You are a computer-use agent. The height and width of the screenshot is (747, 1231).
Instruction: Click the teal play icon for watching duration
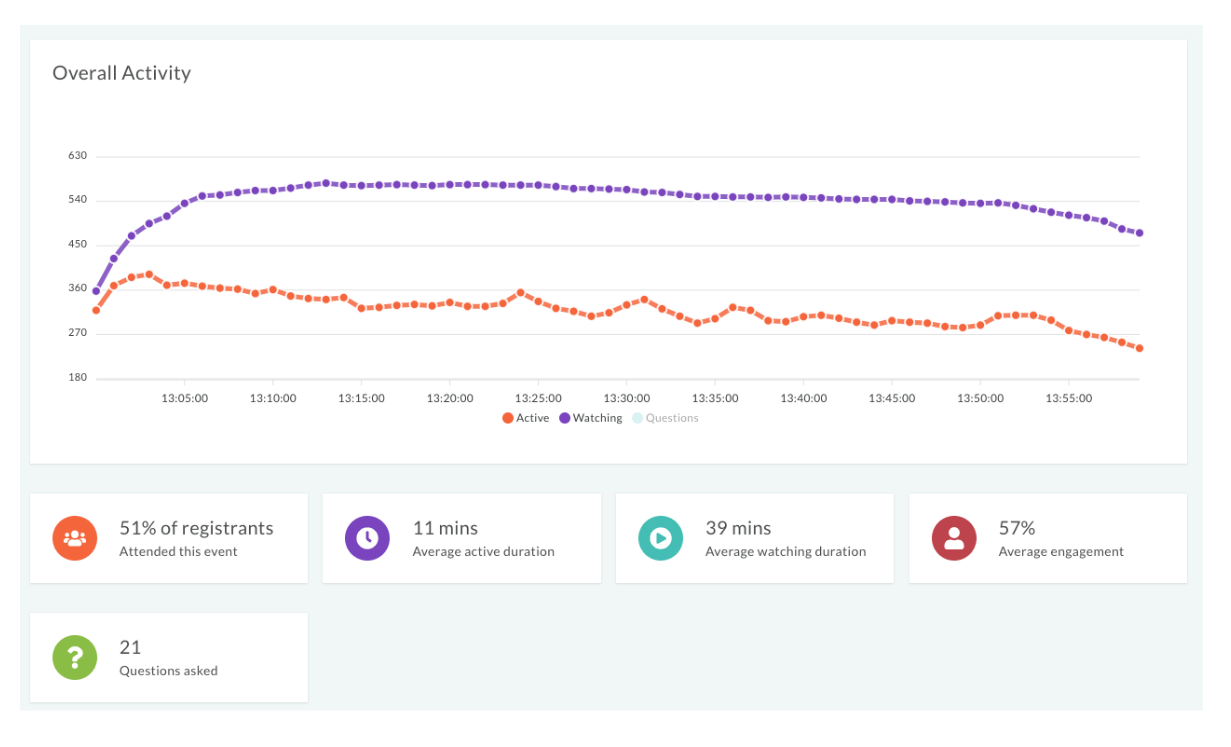tap(661, 537)
